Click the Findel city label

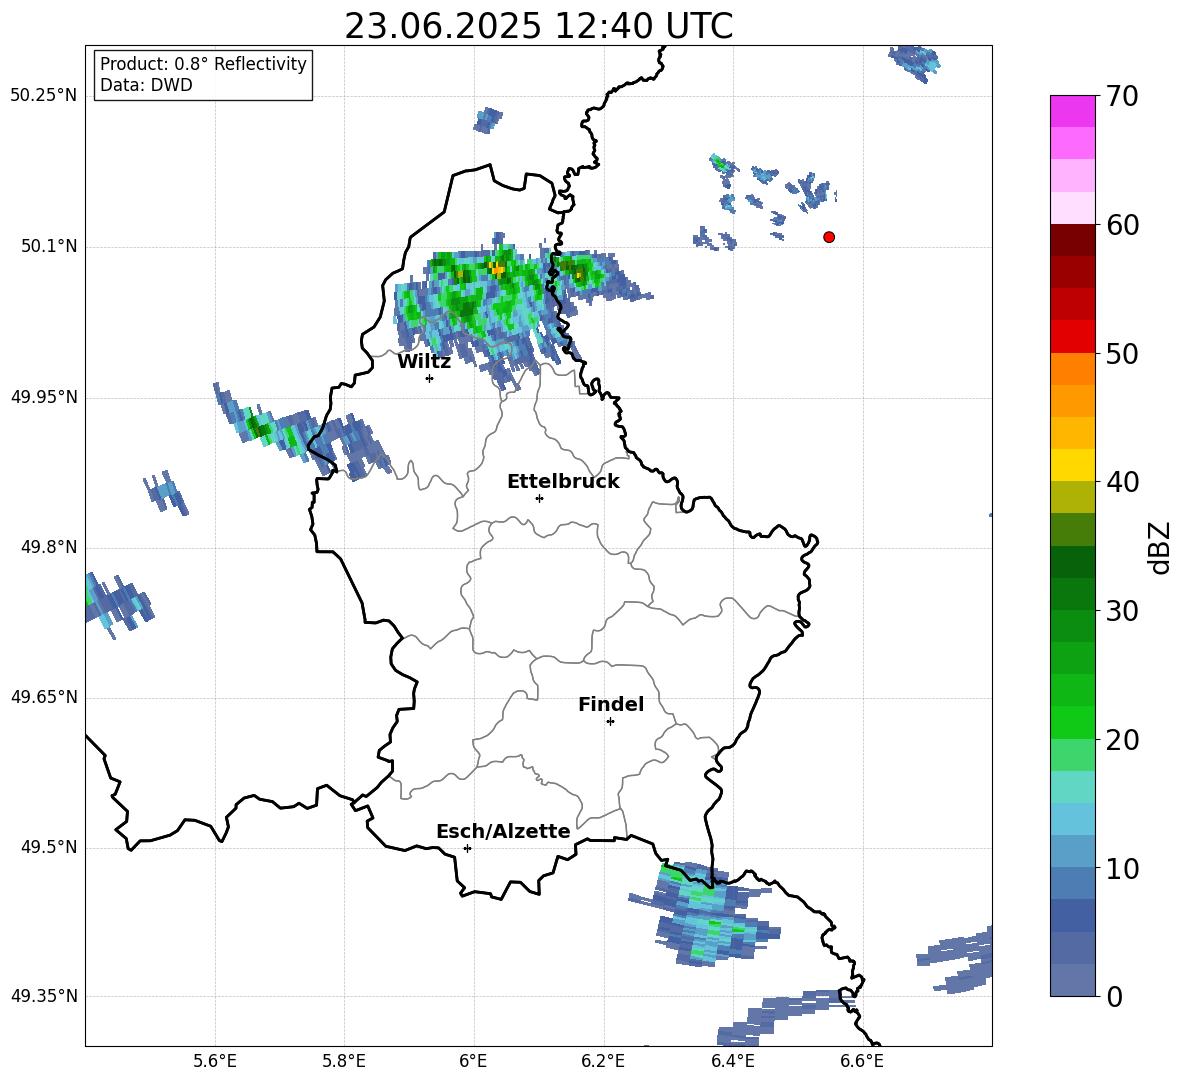pyautogui.click(x=611, y=704)
